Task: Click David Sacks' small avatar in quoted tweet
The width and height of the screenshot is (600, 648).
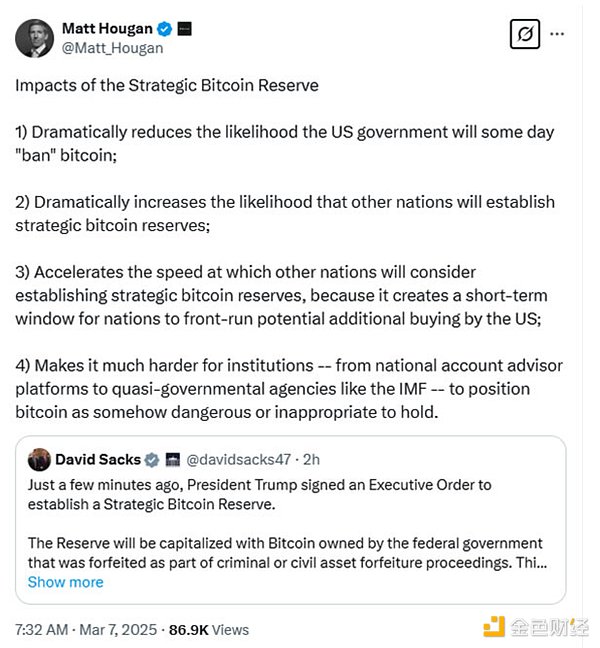Action: click(39, 459)
